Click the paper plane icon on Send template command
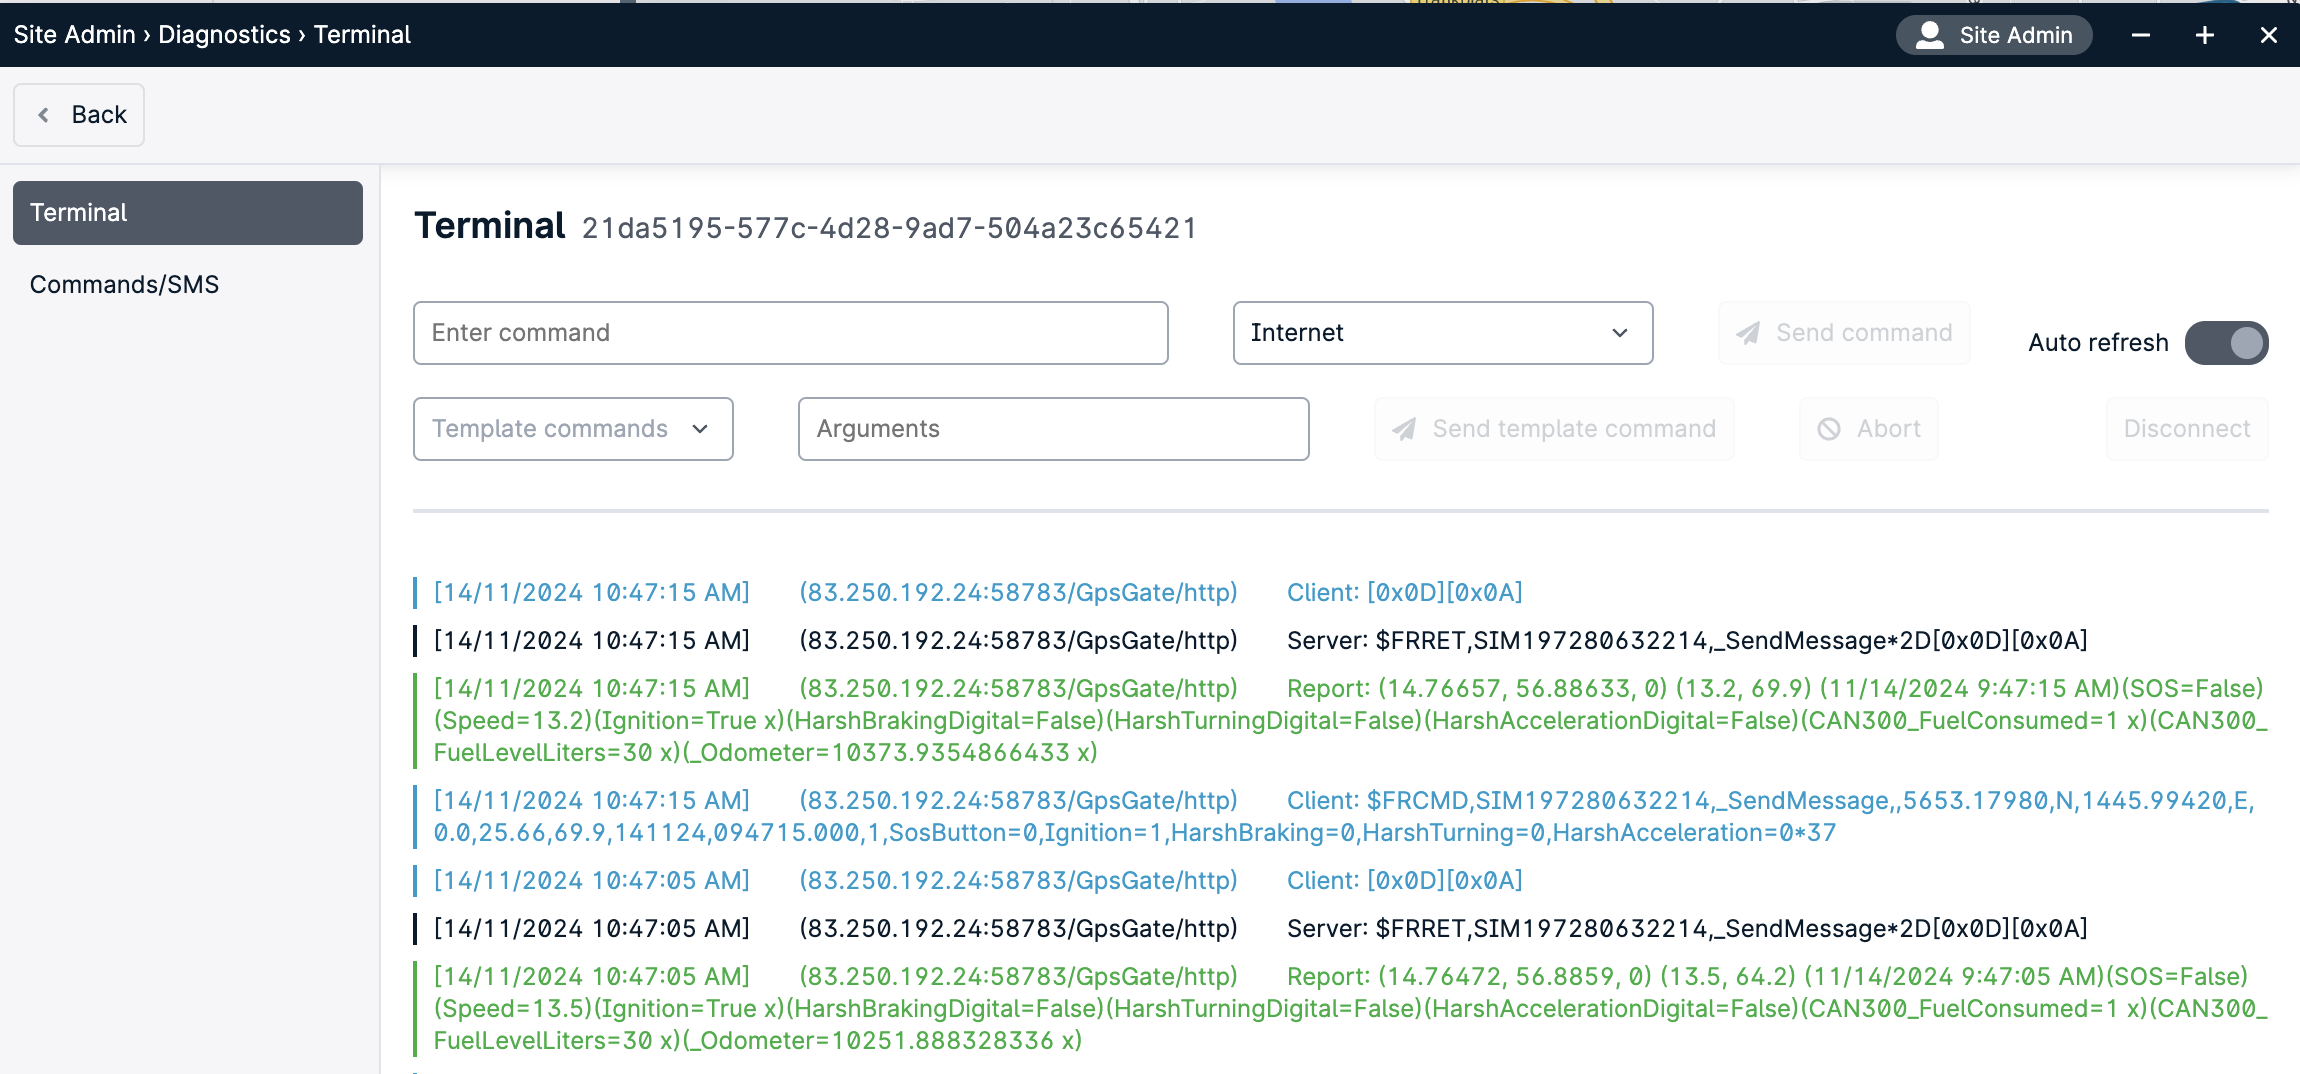The width and height of the screenshot is (2300, 1074). pos(1405,428)
